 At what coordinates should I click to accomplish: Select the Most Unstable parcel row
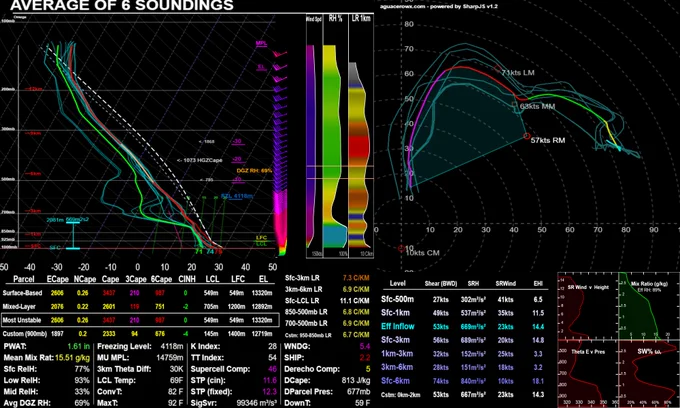[140, 320]
